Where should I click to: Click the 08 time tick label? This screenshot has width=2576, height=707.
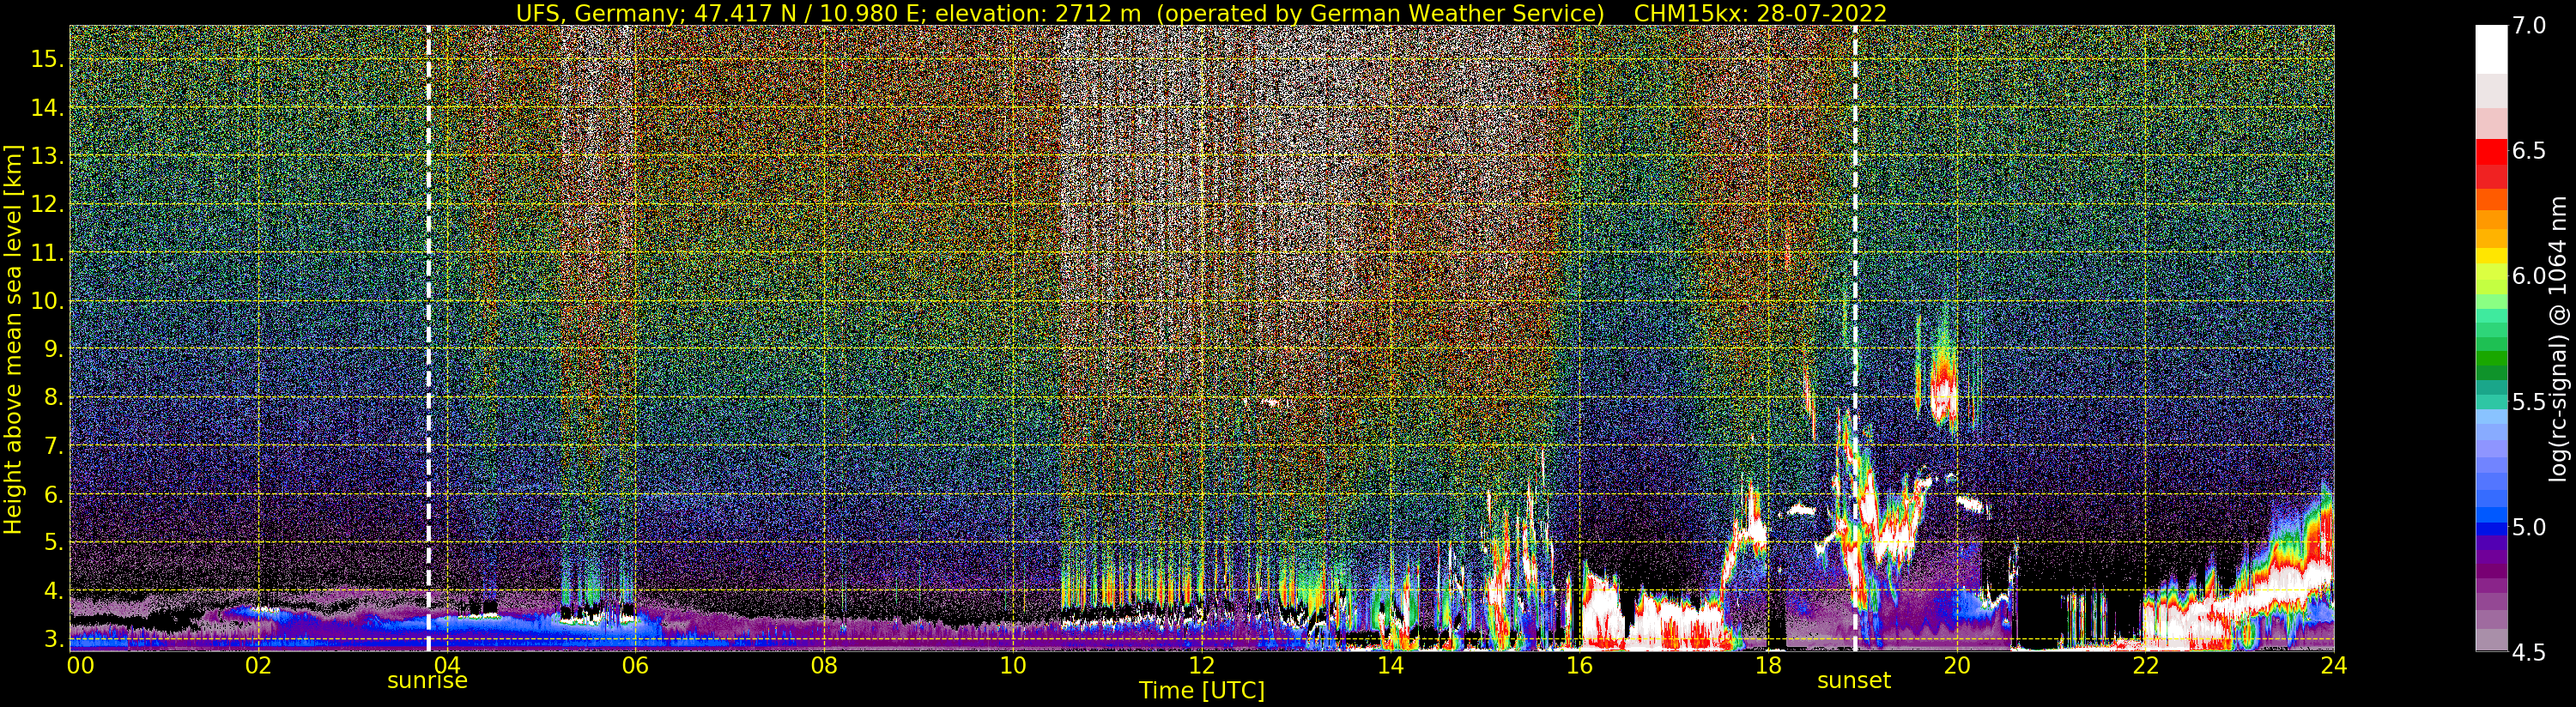(x=824, y=665)
